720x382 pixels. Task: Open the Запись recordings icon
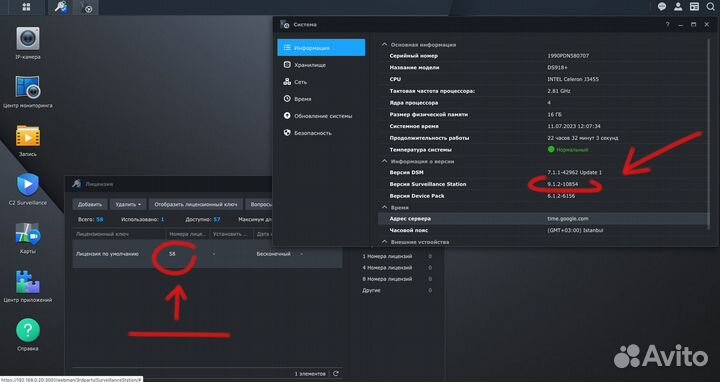pyautogui.click(x=28, y=140)
